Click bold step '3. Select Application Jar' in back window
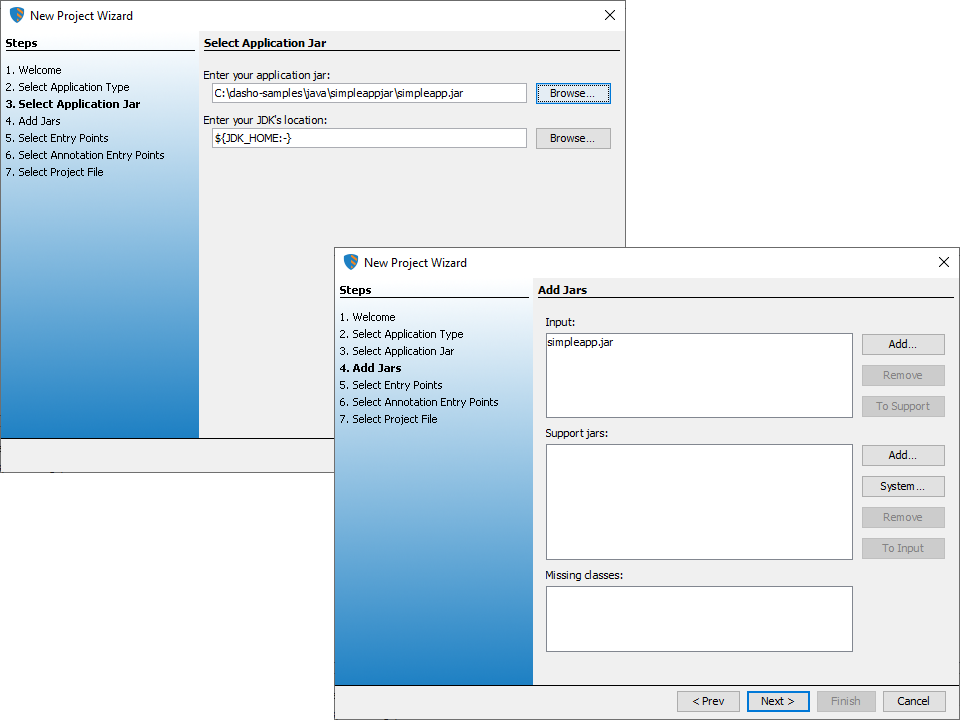The height and width of the screenshot is (720, 960). pyautogui.click(x=73, y=104)
